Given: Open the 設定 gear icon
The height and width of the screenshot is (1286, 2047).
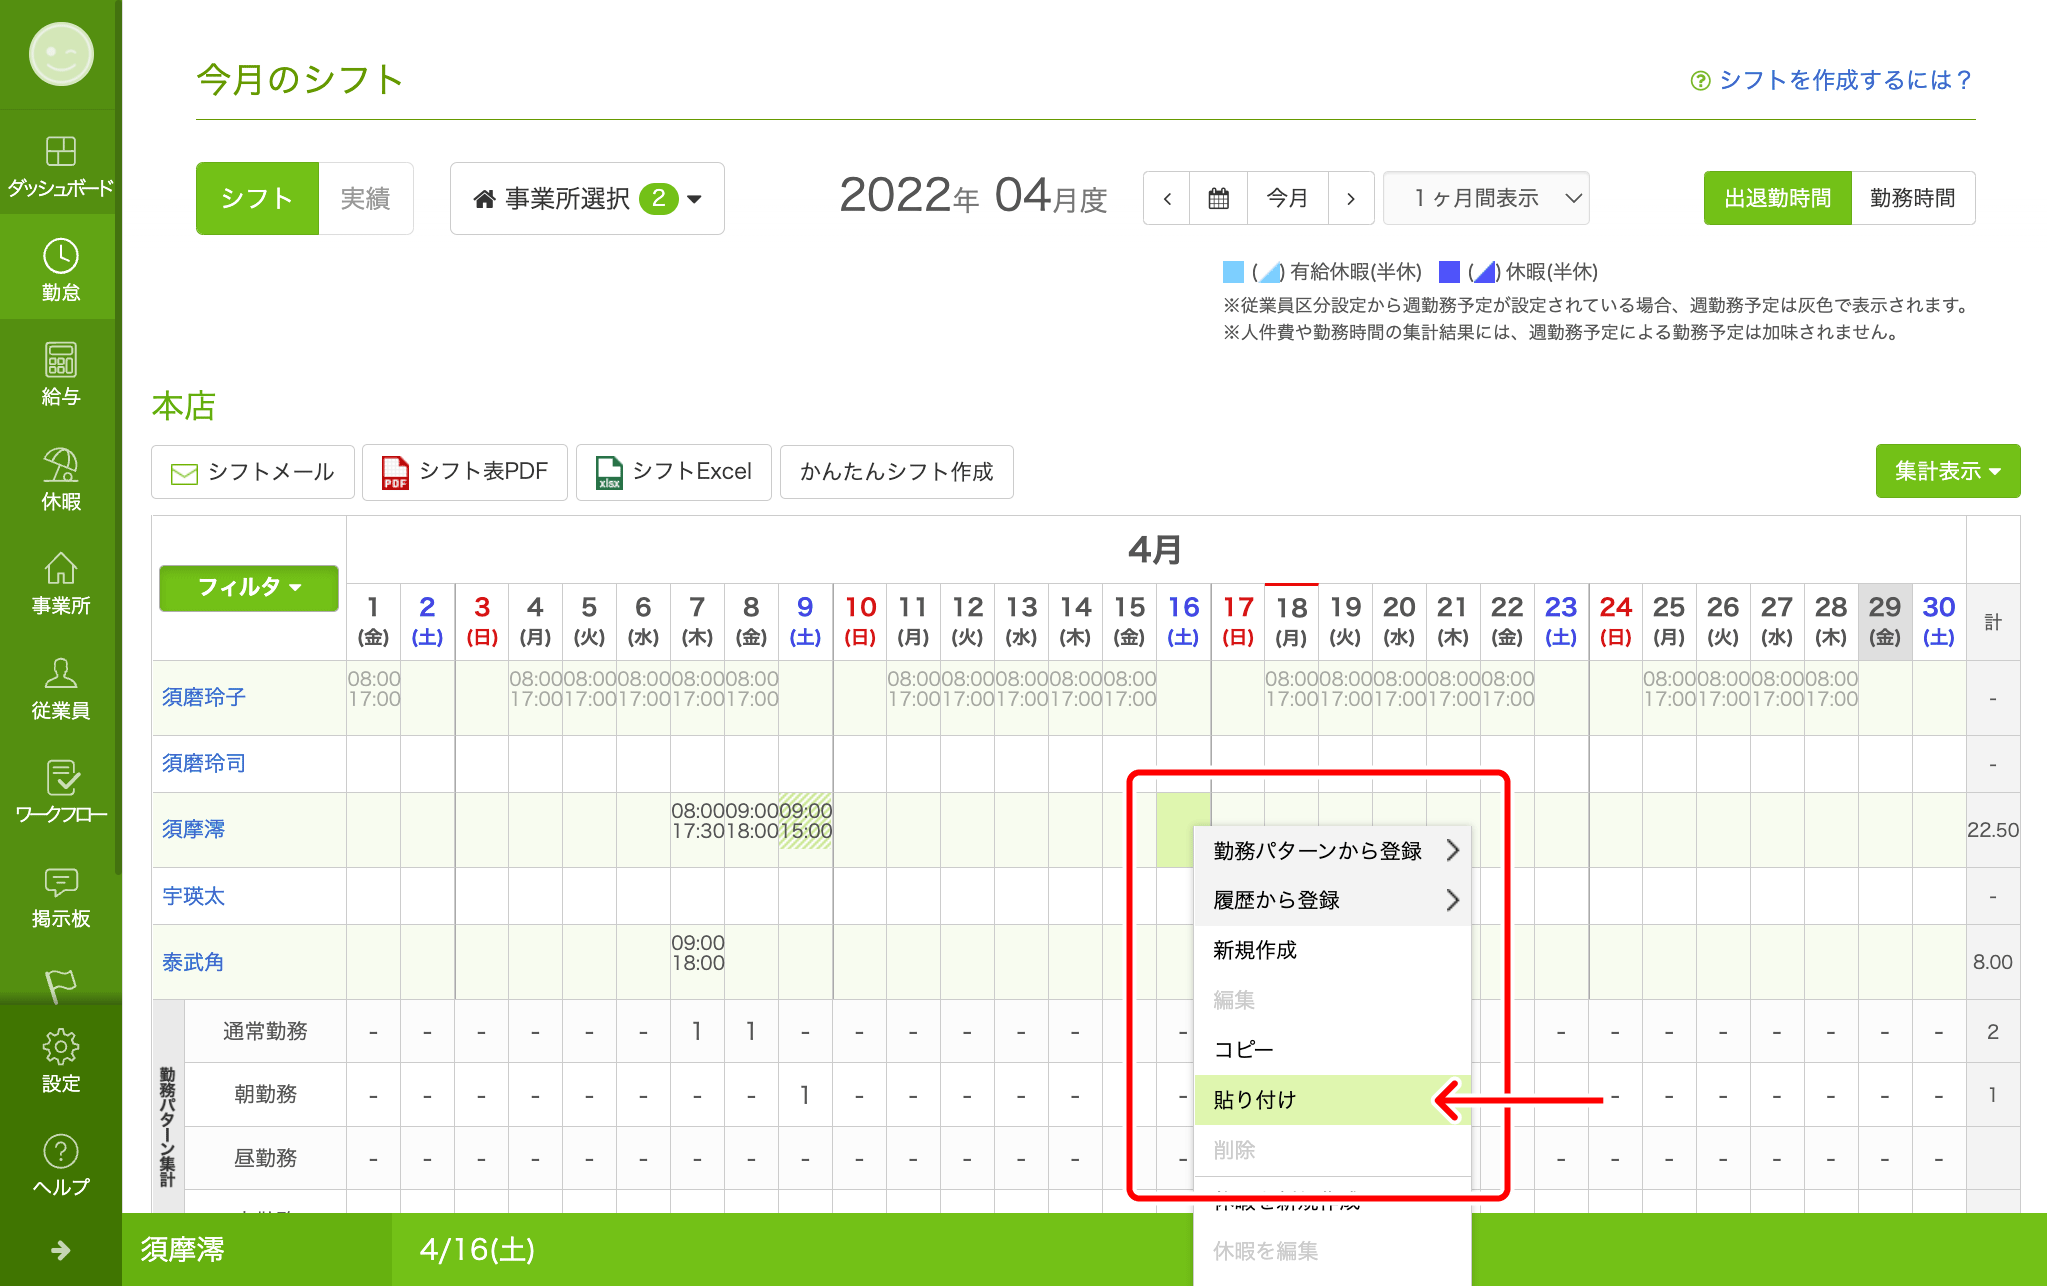Looking at the screenshot, I should click(x=60, y=1061).
